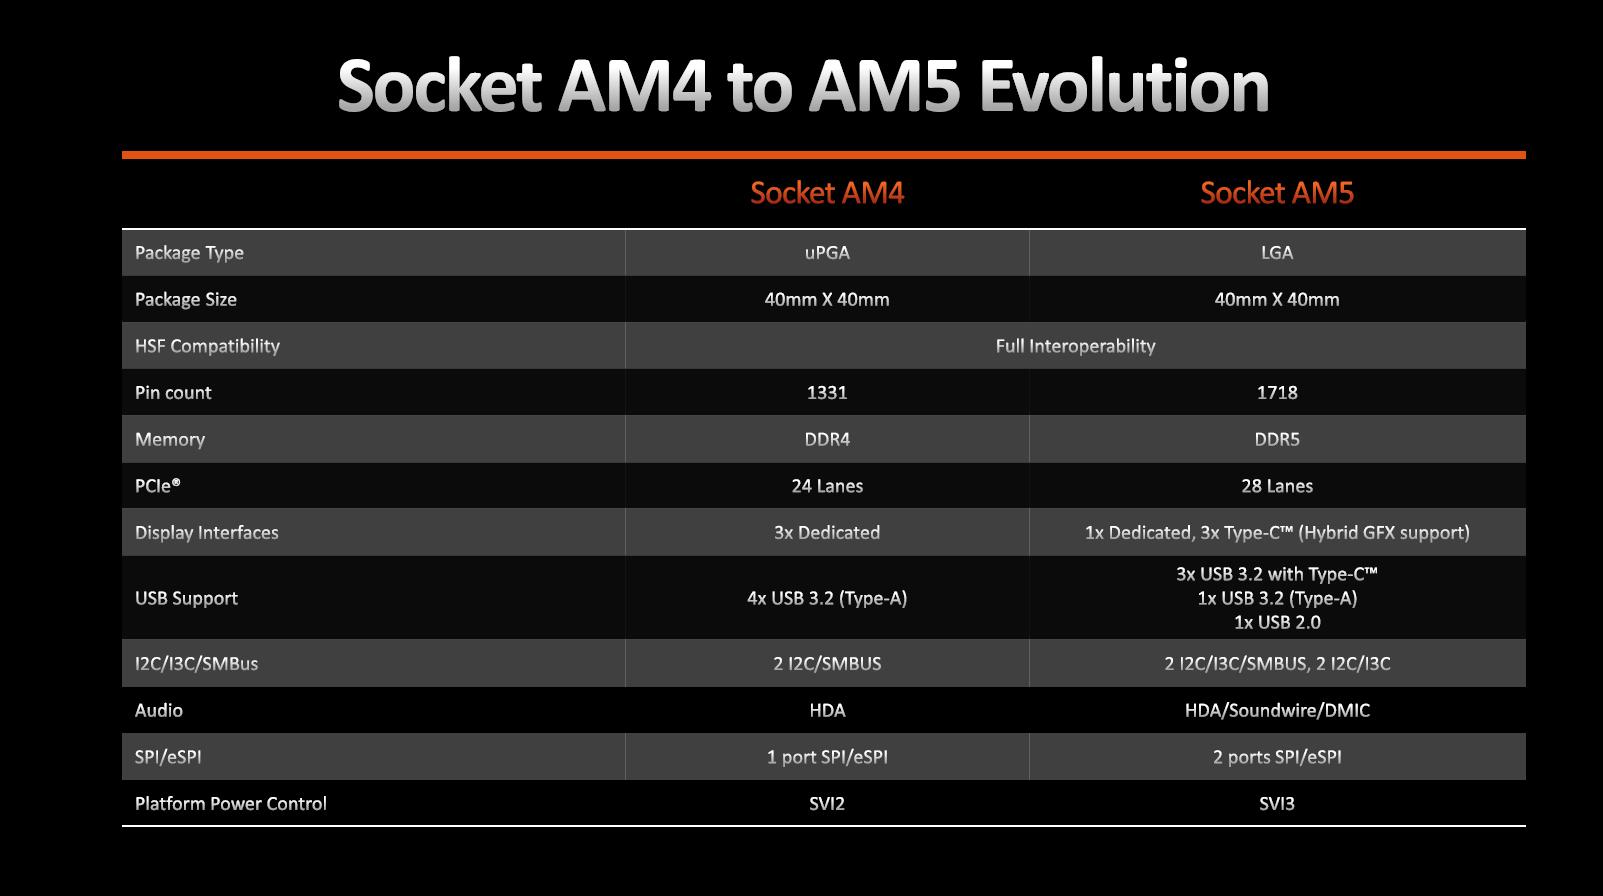This screenshot has width=1603, height=896.
Task: Click the "Socket AM4 to AM5 Evolution" title
Action: [x=803, y=86]
